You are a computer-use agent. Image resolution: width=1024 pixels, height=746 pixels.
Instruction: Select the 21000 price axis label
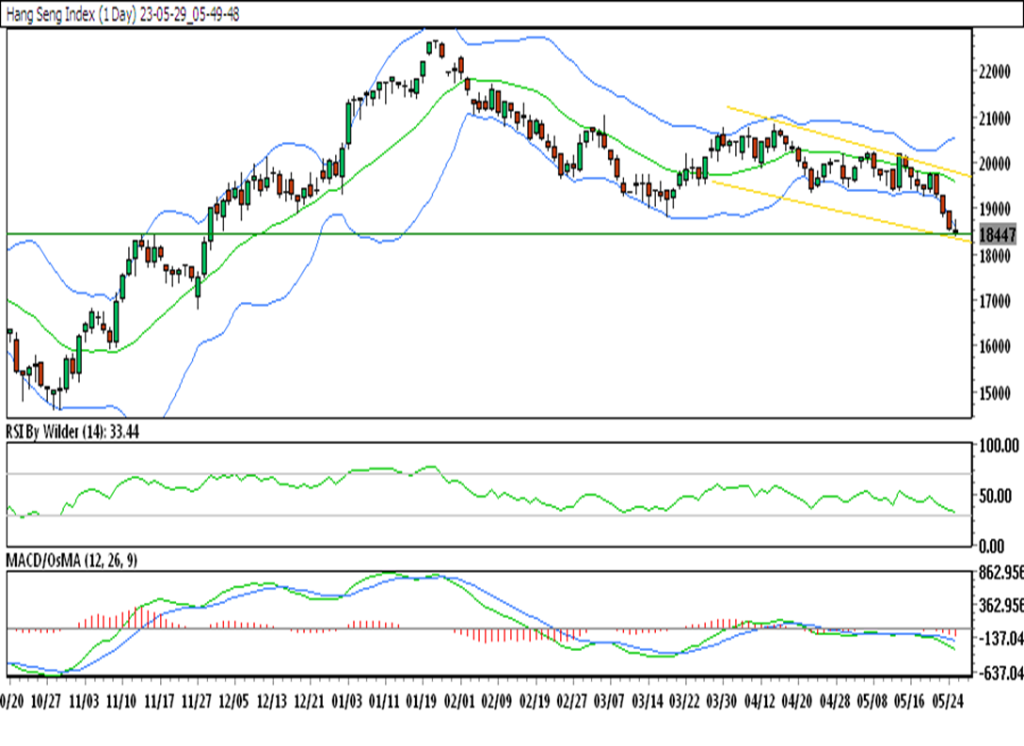(x=994, y=118)
